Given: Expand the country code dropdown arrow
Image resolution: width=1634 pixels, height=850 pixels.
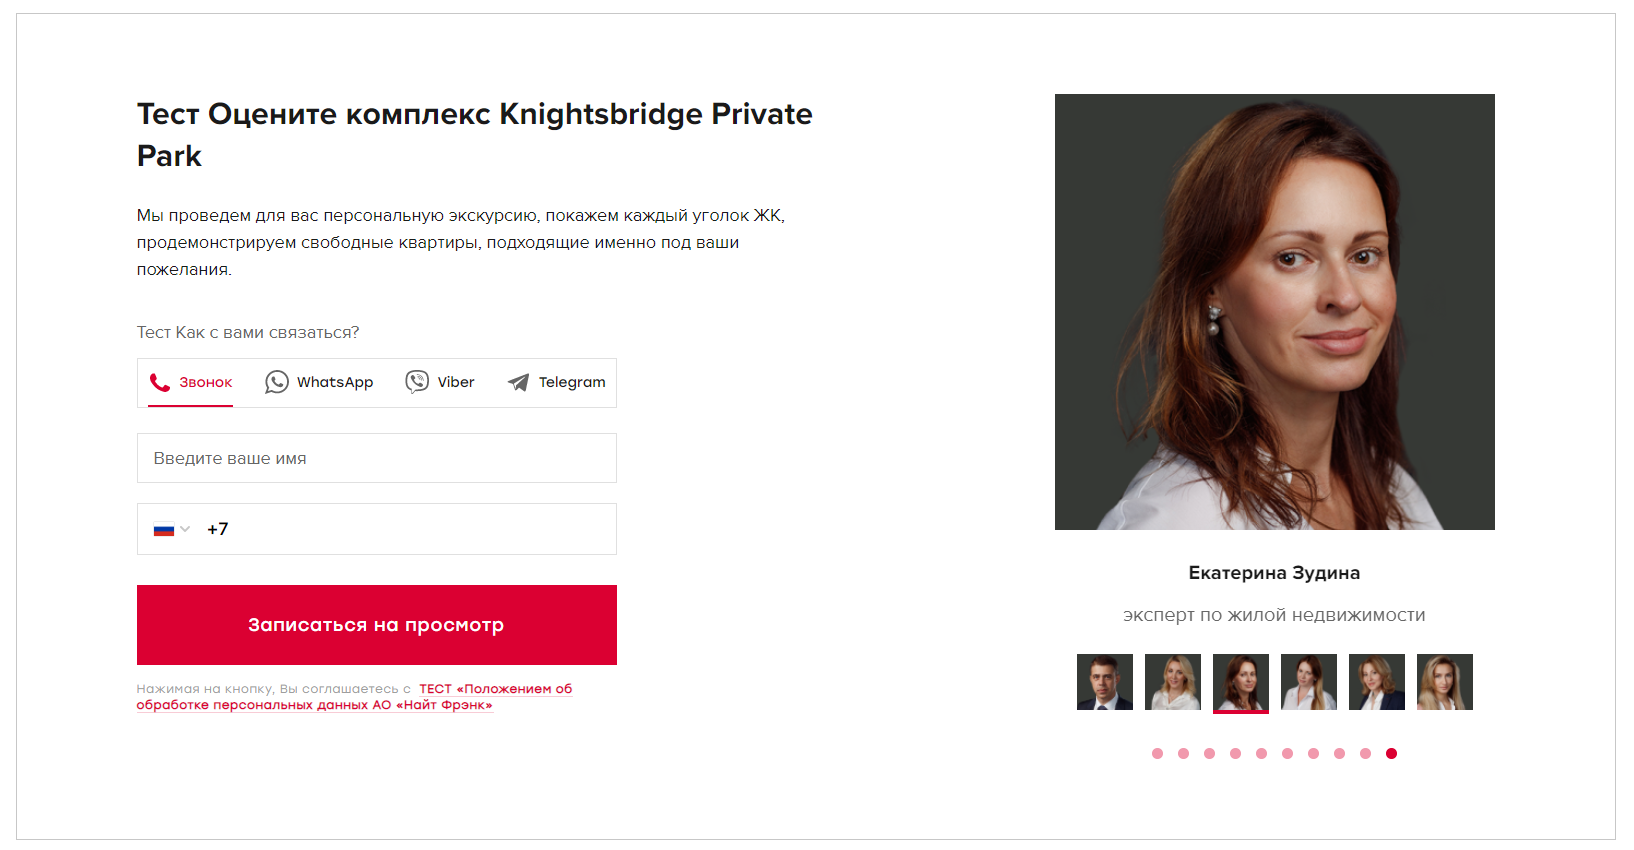Looking at the screenshot, I should coord(185,530).
